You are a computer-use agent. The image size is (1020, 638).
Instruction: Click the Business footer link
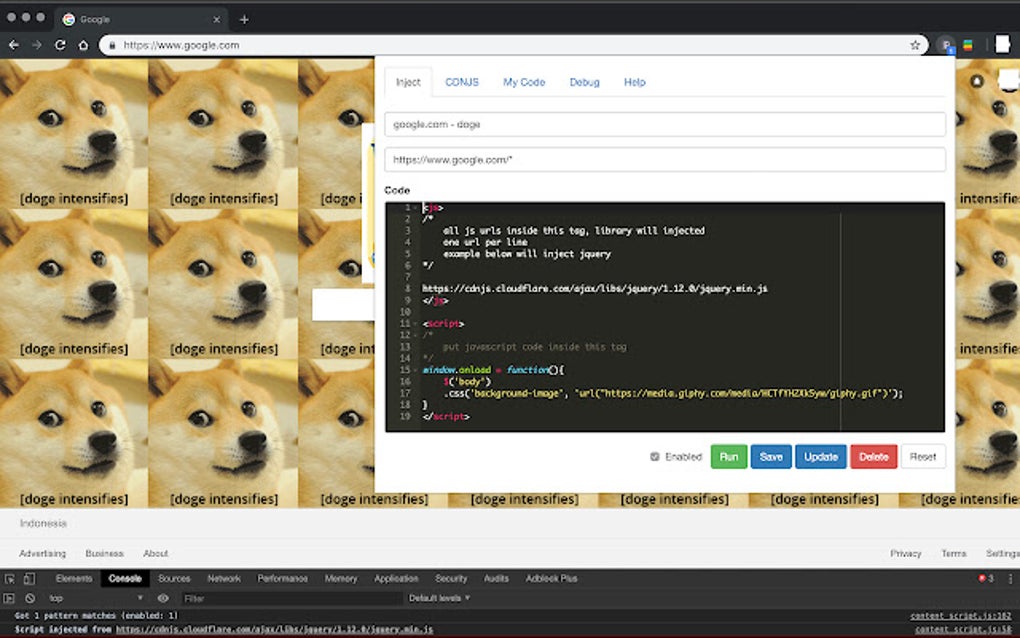click(104, 553)
